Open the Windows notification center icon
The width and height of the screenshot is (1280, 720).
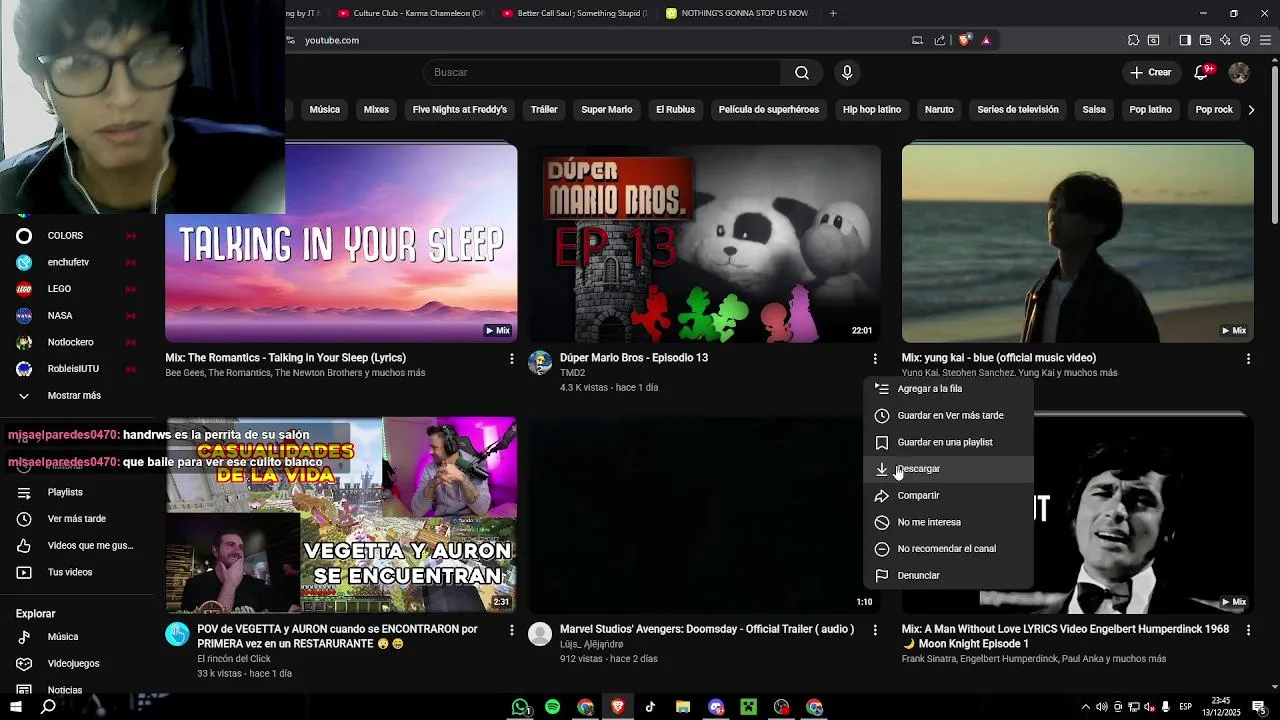(1259, 707)
